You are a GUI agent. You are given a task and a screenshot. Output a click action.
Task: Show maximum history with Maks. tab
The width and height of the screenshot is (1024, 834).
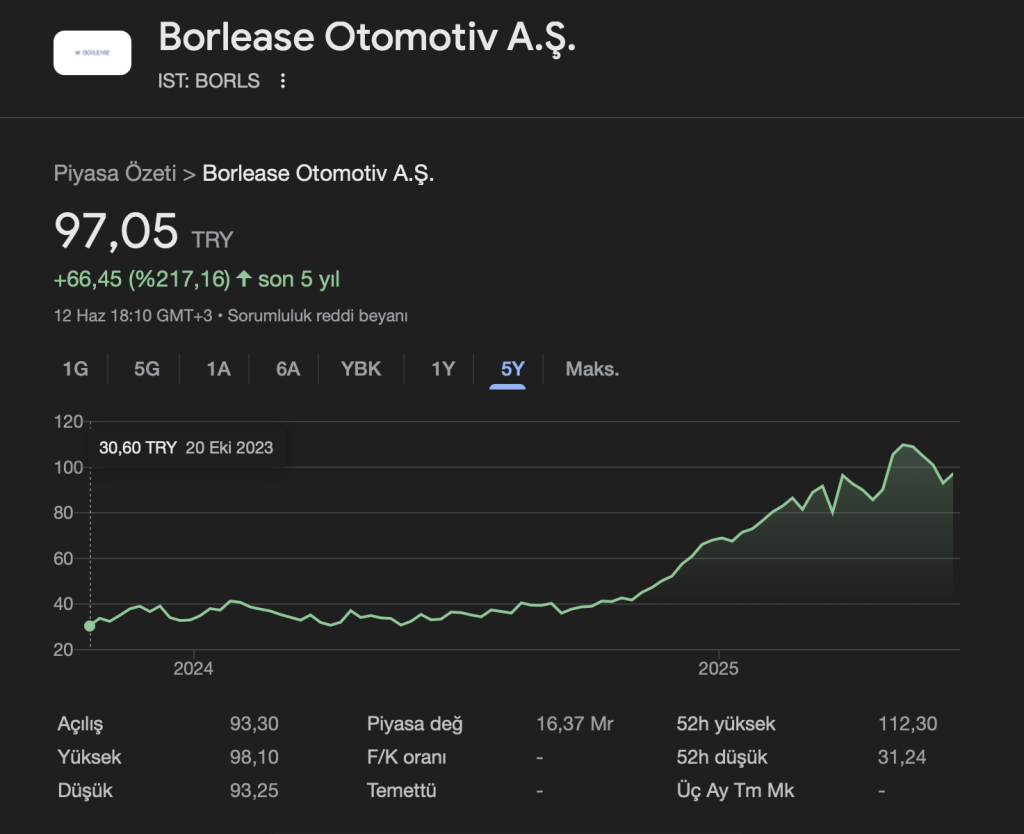tap(592, 369)
